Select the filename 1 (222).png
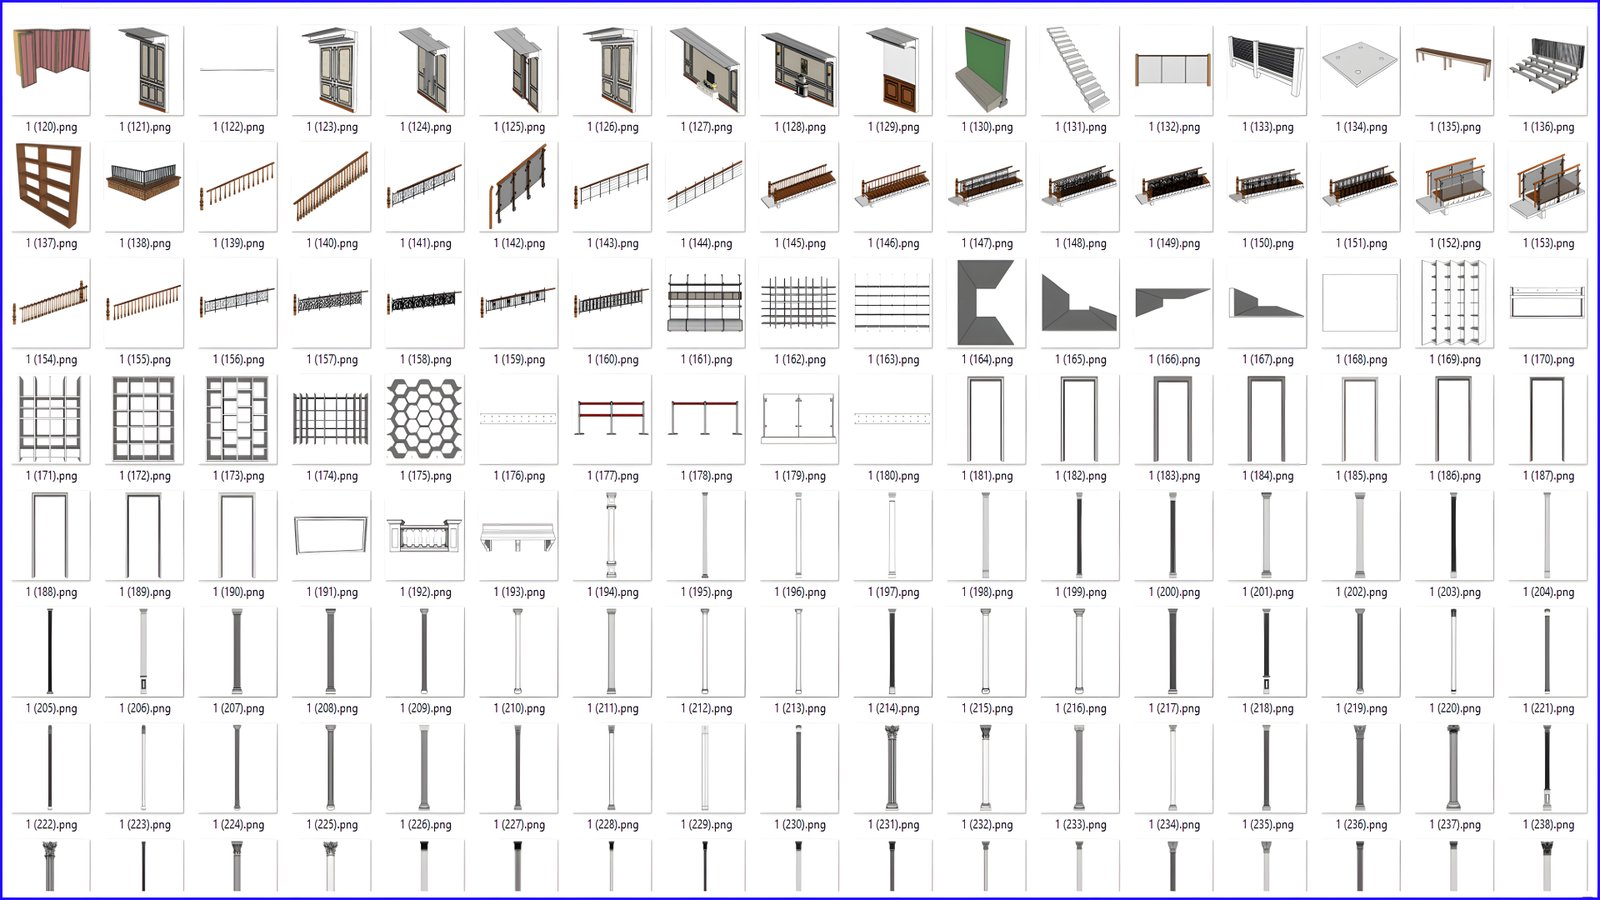Viewport: 1600px width, 900px height. pos(51,825)
